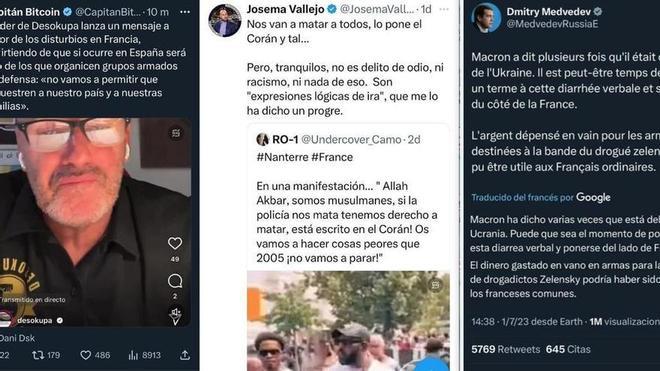Open the desokupa account label on video
This screenshot has height=371, width=660.
[35, 320]
